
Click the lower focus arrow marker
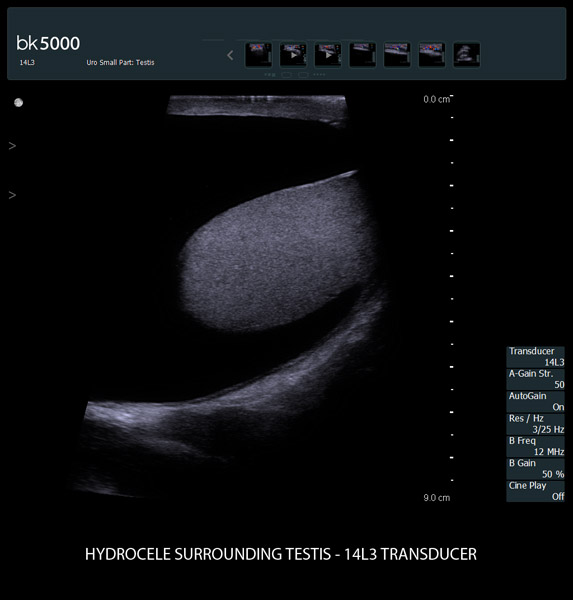(12, 195)
